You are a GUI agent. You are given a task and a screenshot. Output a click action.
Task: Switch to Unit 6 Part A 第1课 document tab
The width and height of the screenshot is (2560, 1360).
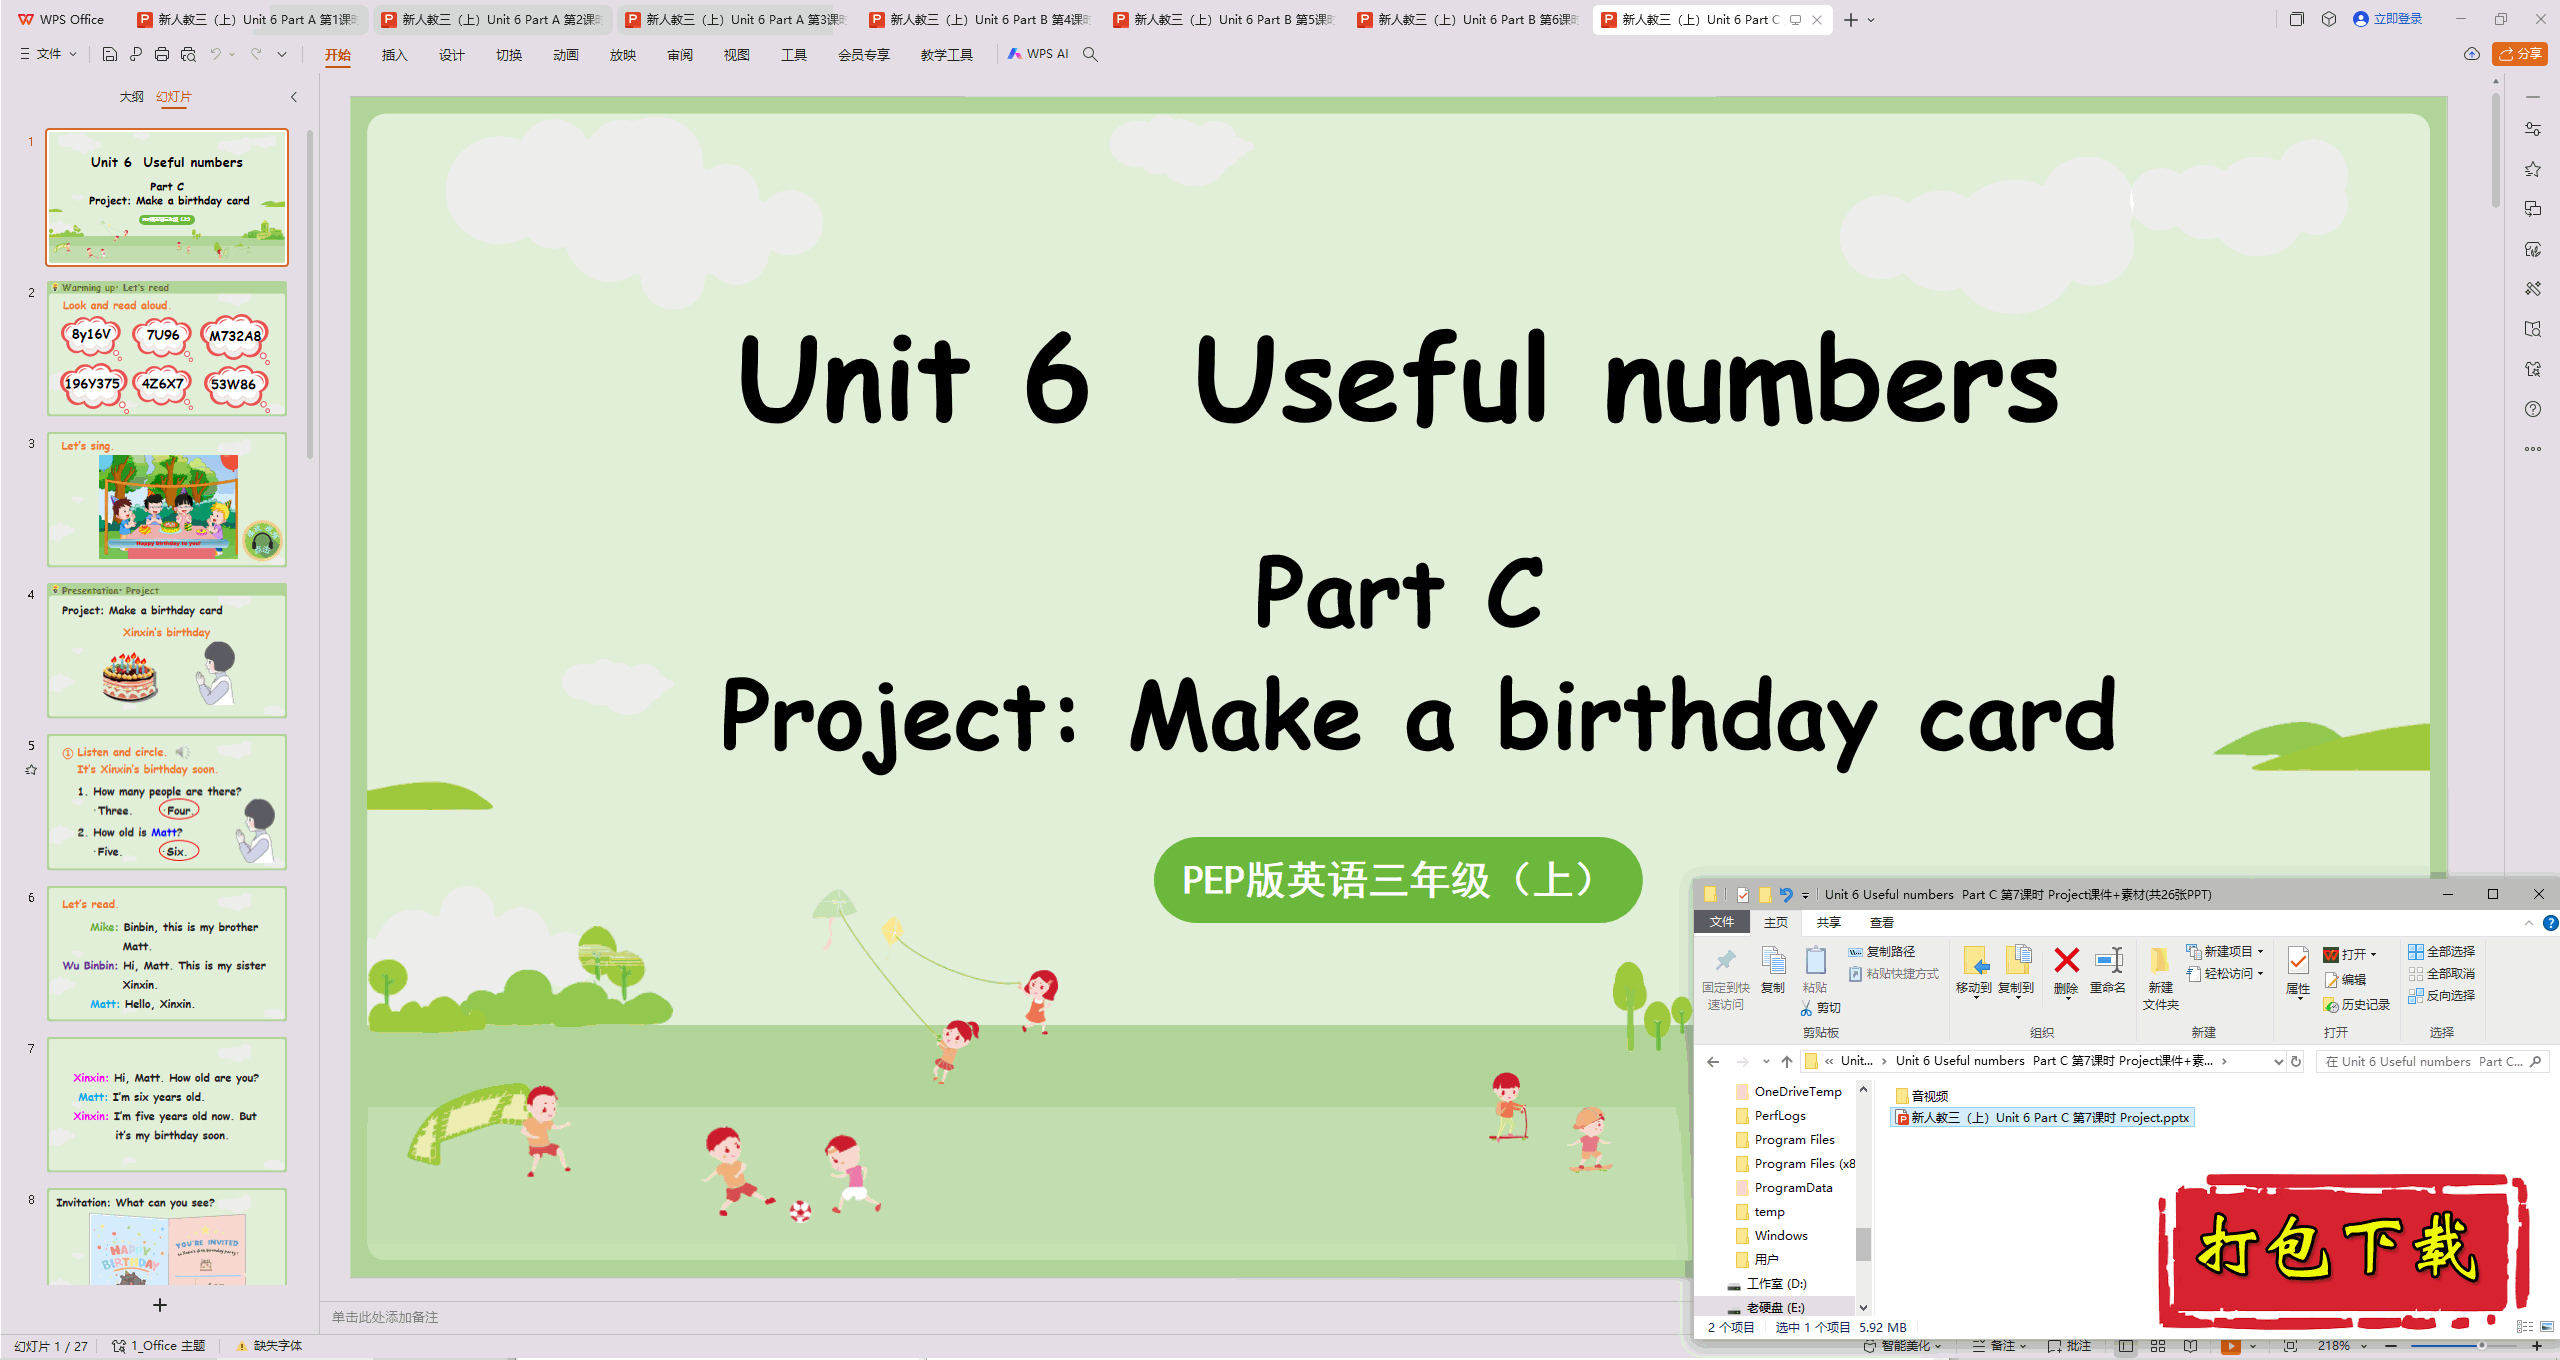click(246, 19)
